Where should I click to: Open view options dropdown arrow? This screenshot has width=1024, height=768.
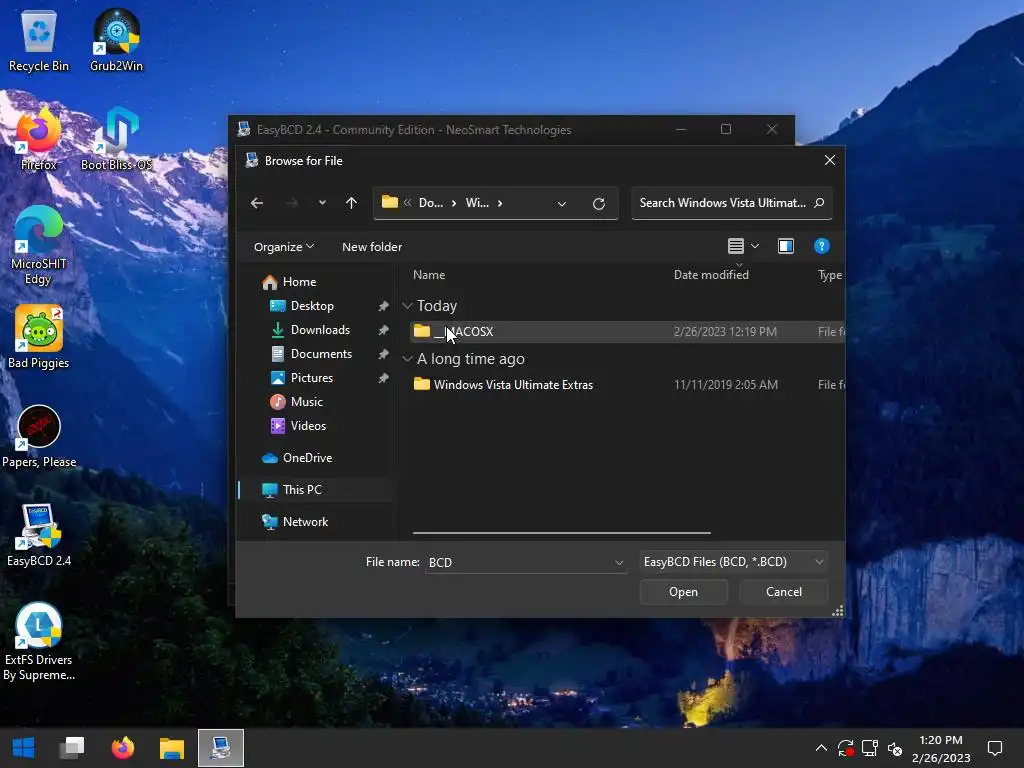tap(755, 246)
